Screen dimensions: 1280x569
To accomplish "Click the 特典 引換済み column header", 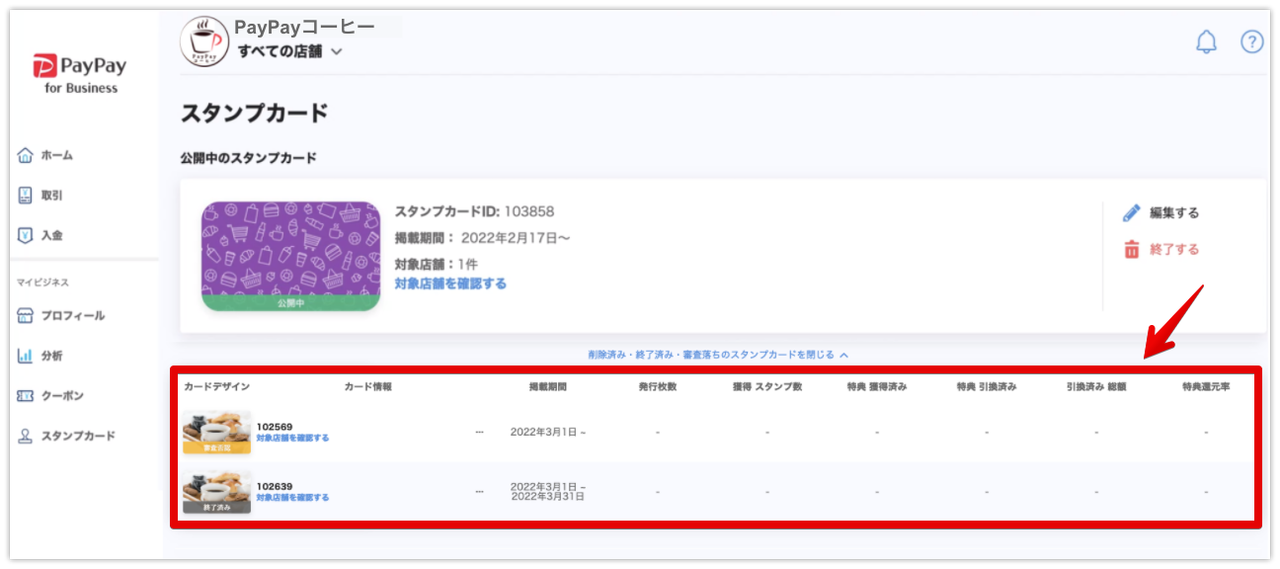I will pos(987,387).
